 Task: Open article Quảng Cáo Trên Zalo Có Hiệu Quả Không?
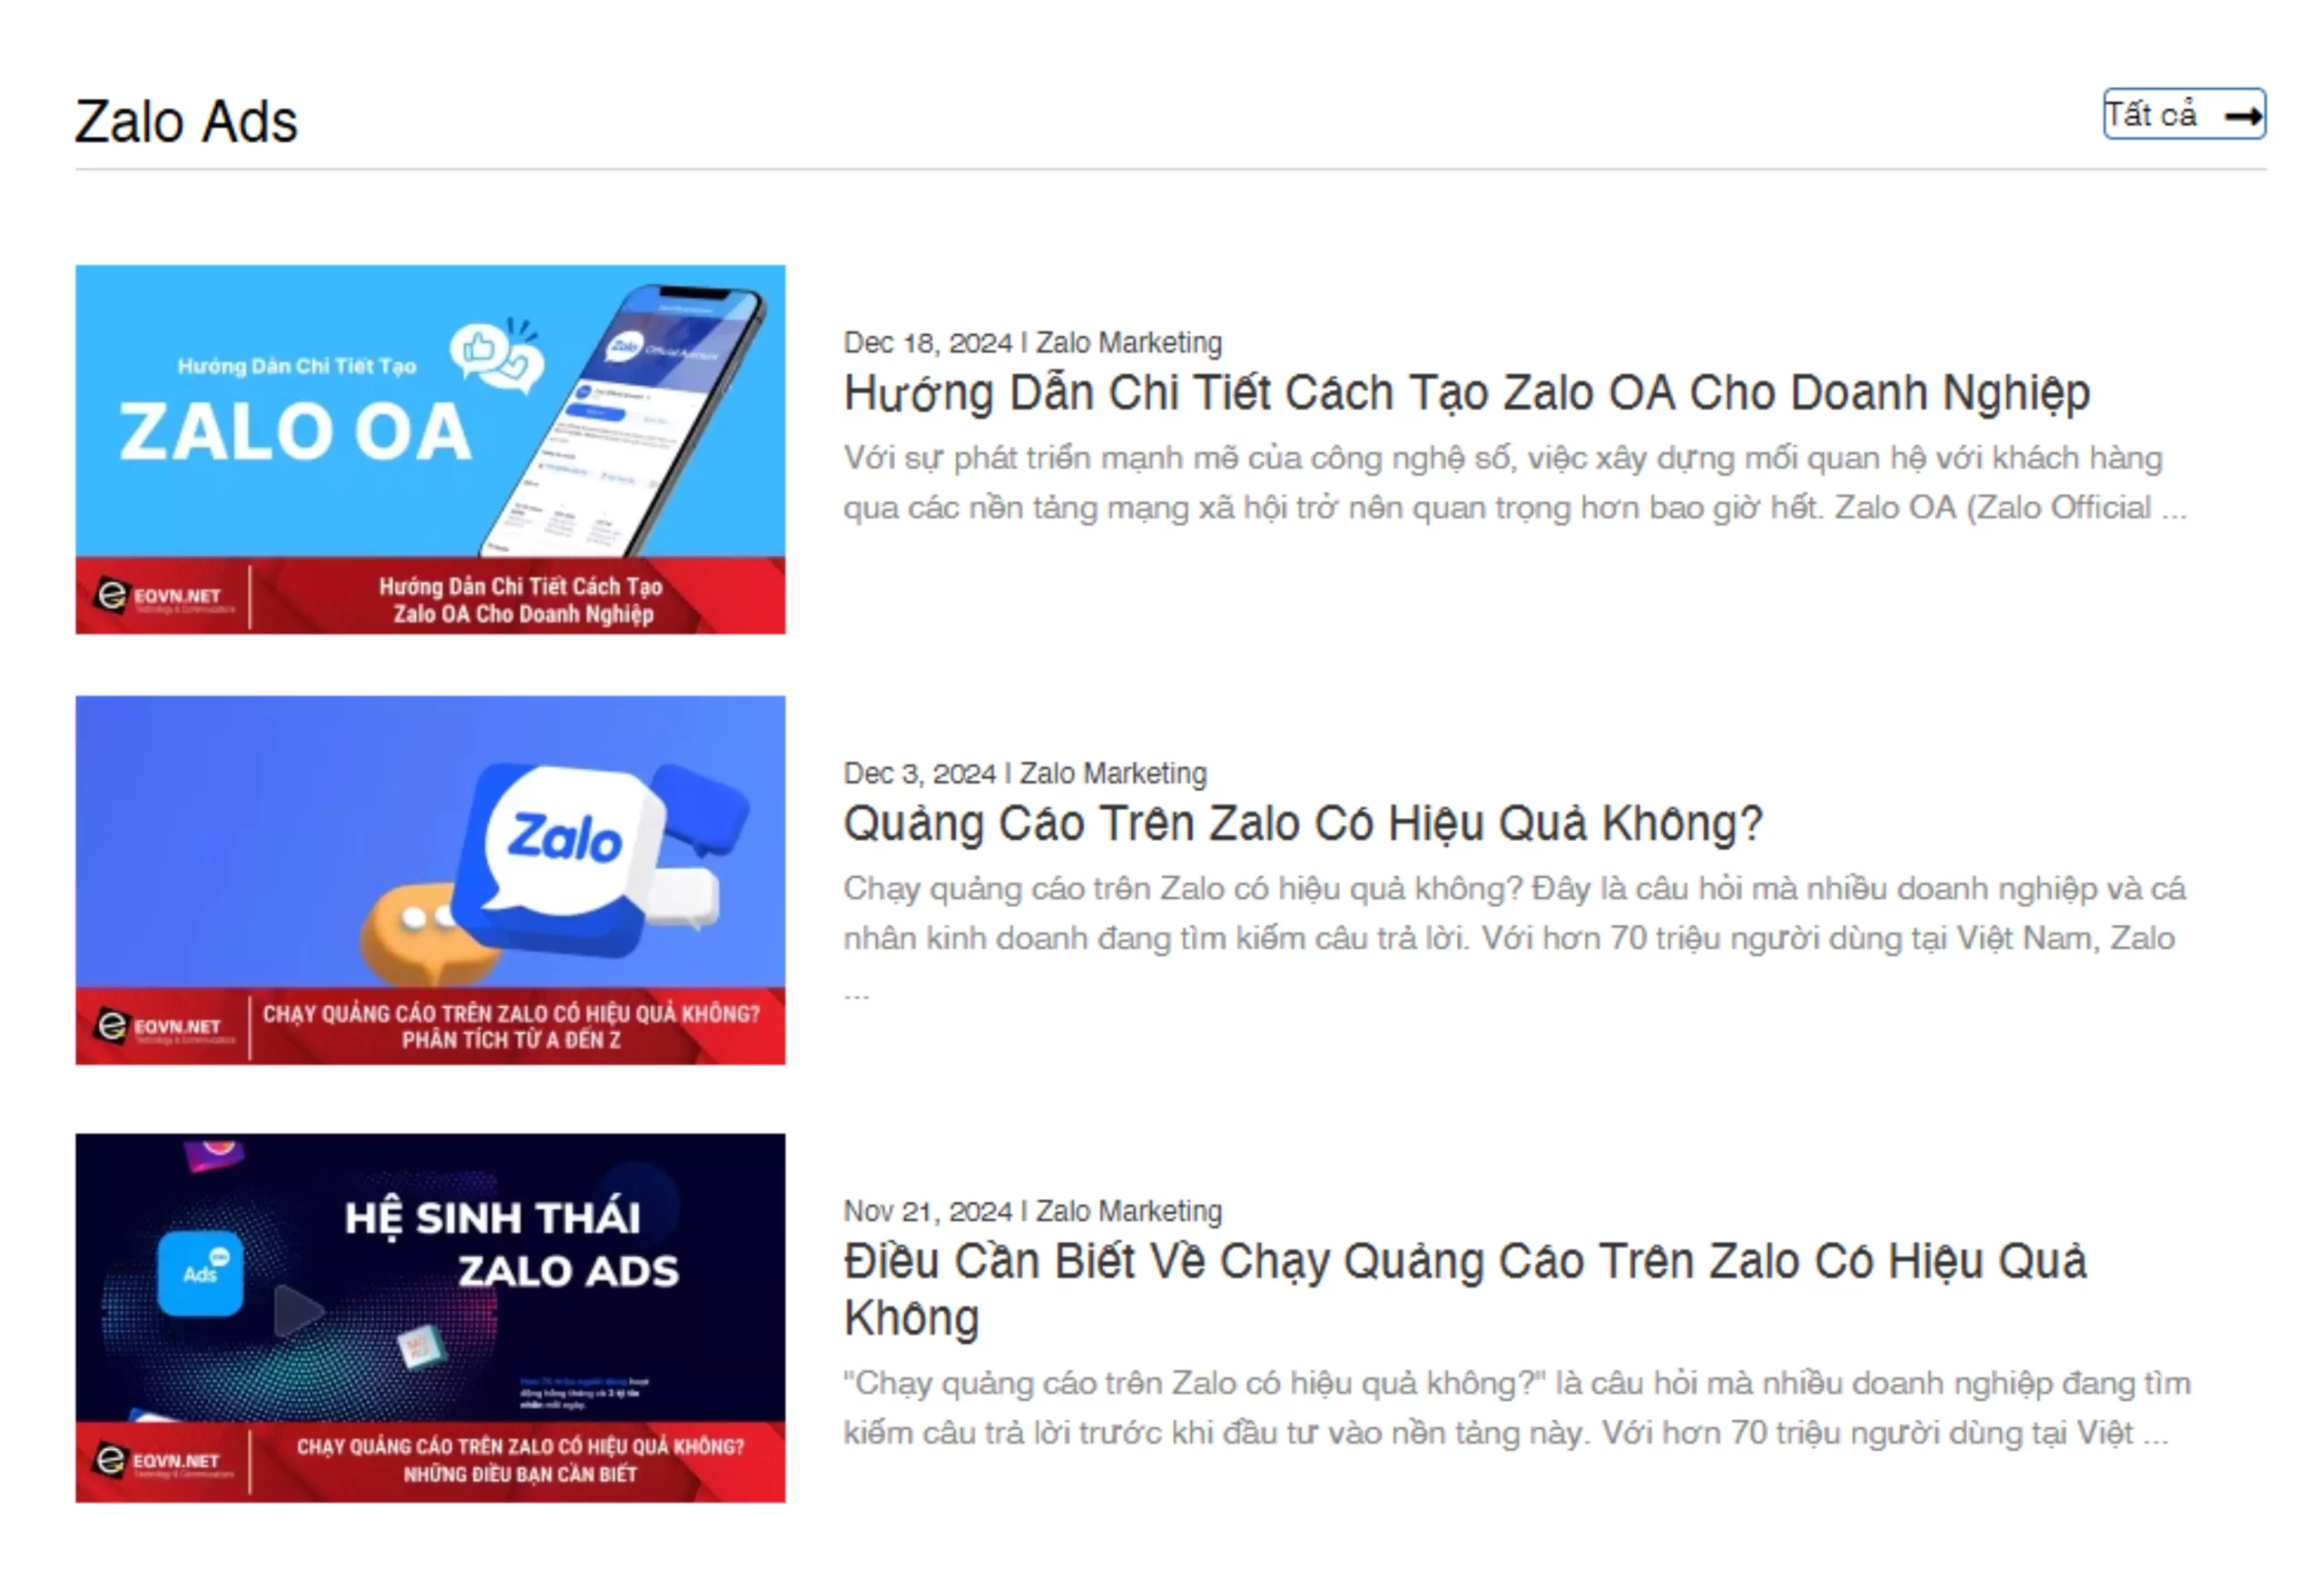point(1302,824)
